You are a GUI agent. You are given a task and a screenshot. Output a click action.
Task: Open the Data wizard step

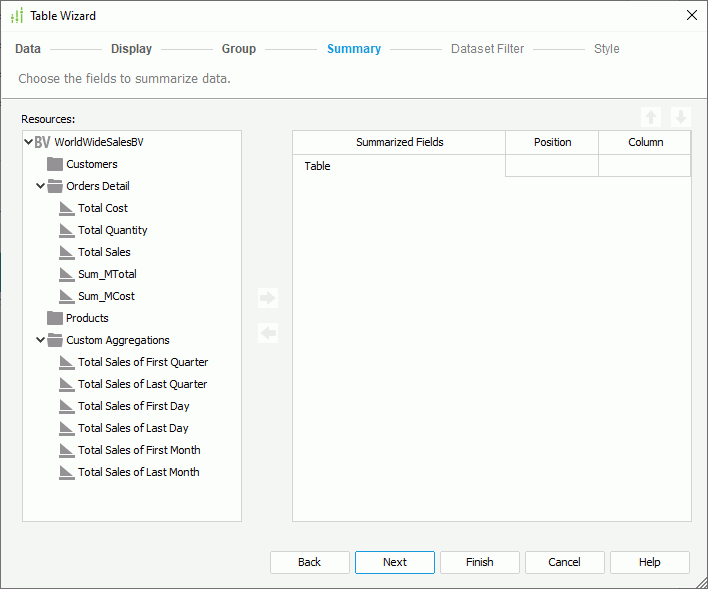pos(28,49)
